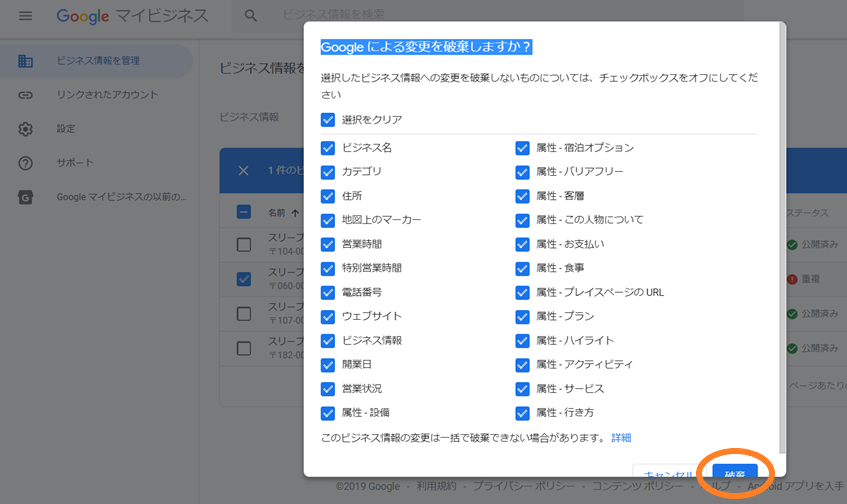Click the 詳細 link in dialog
Image resolution: width=847 pixels, height=504 pixels.
pos(621,438)
